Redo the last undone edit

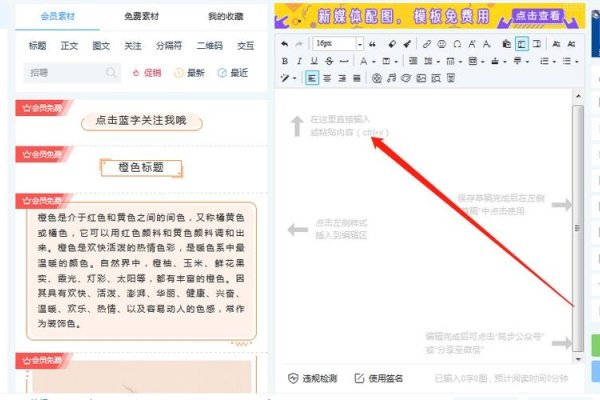coord(299,44)
